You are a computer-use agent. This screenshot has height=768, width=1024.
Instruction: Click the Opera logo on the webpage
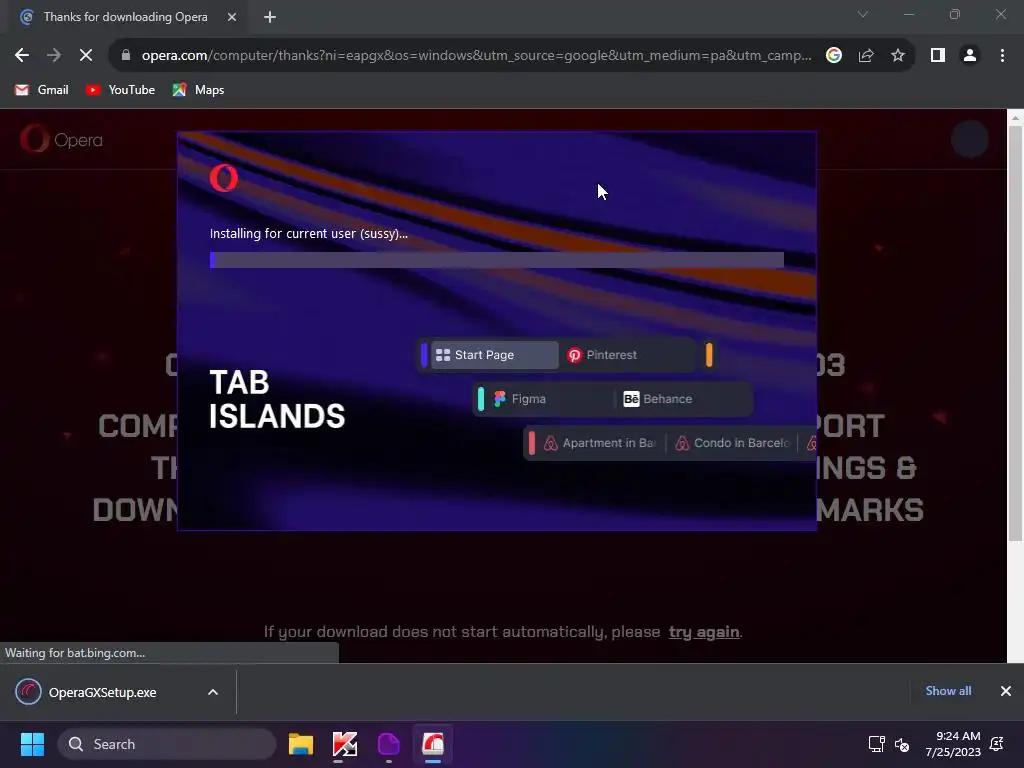pyautogui.click(x=61, y=139)
